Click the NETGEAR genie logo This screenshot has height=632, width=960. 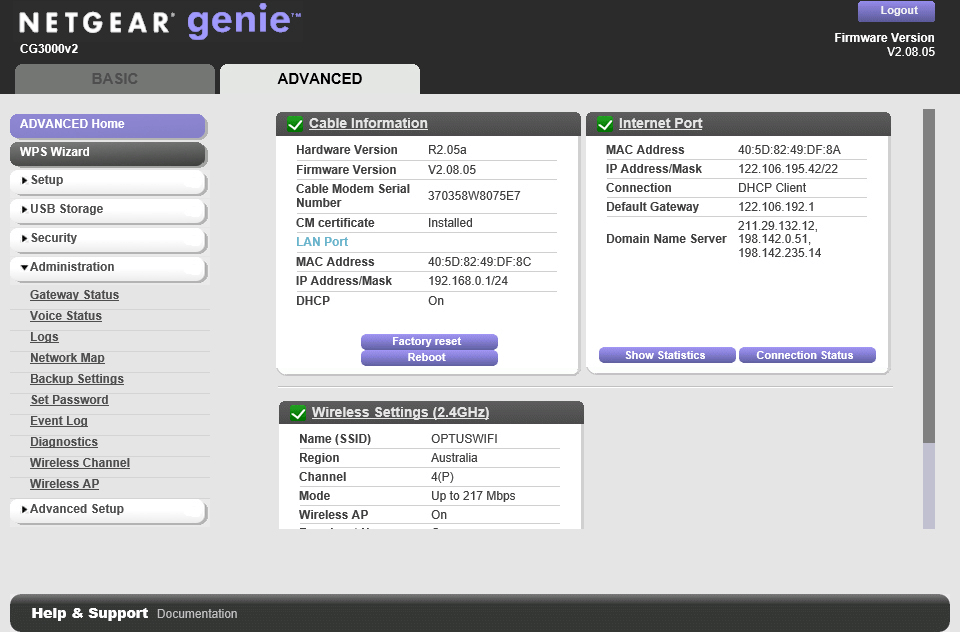[160, 22]
